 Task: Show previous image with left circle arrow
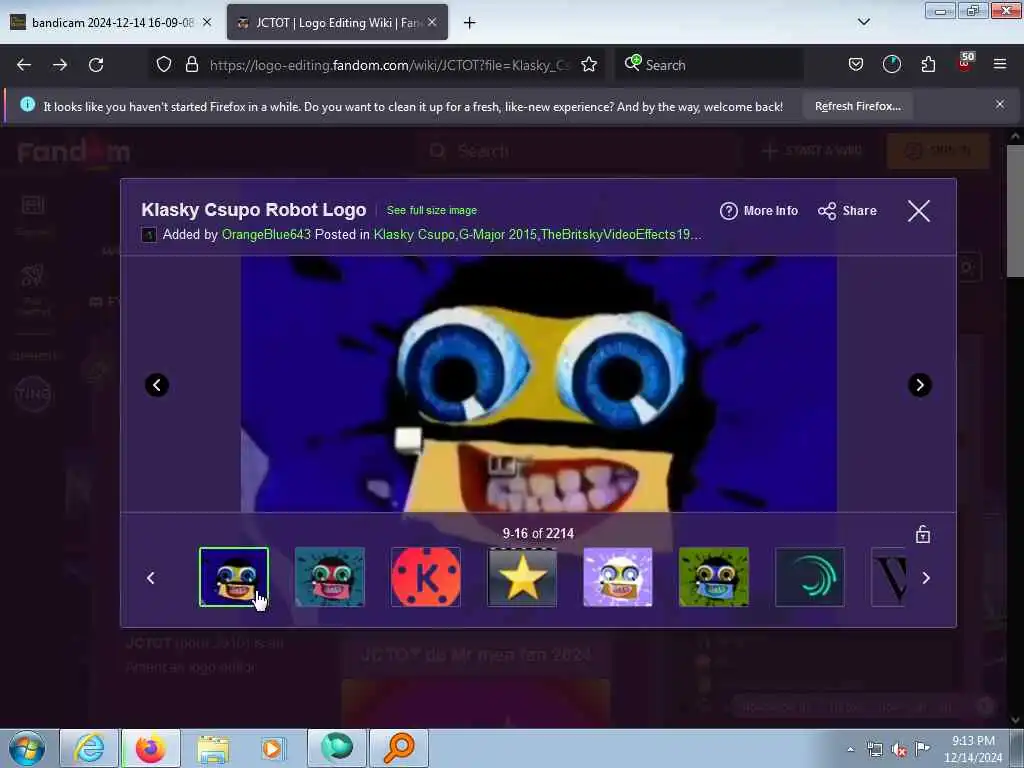pyautogui.click(x=157, y=385)
